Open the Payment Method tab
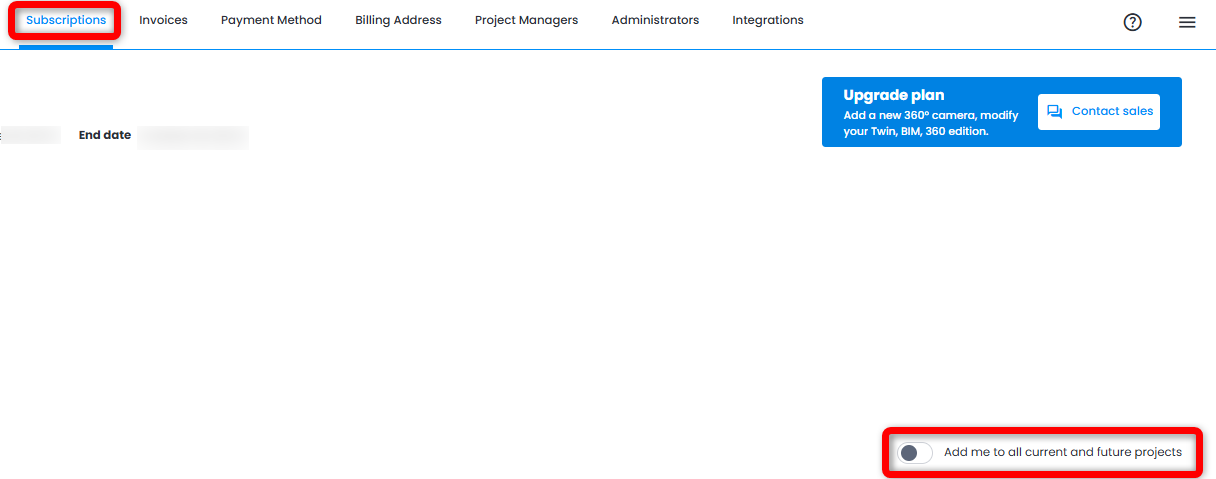This screenshot has width=1216, height=479. point(271,20)
